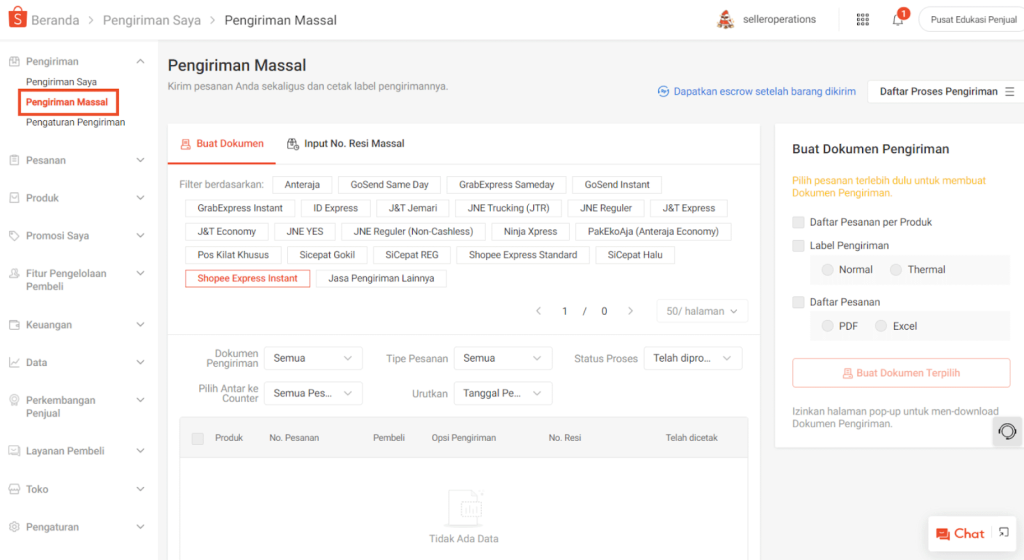Screen dimensions: 1024x560
Task: Open the Pilih Antar ke Counter dropdown
Action: pos(313,394)
